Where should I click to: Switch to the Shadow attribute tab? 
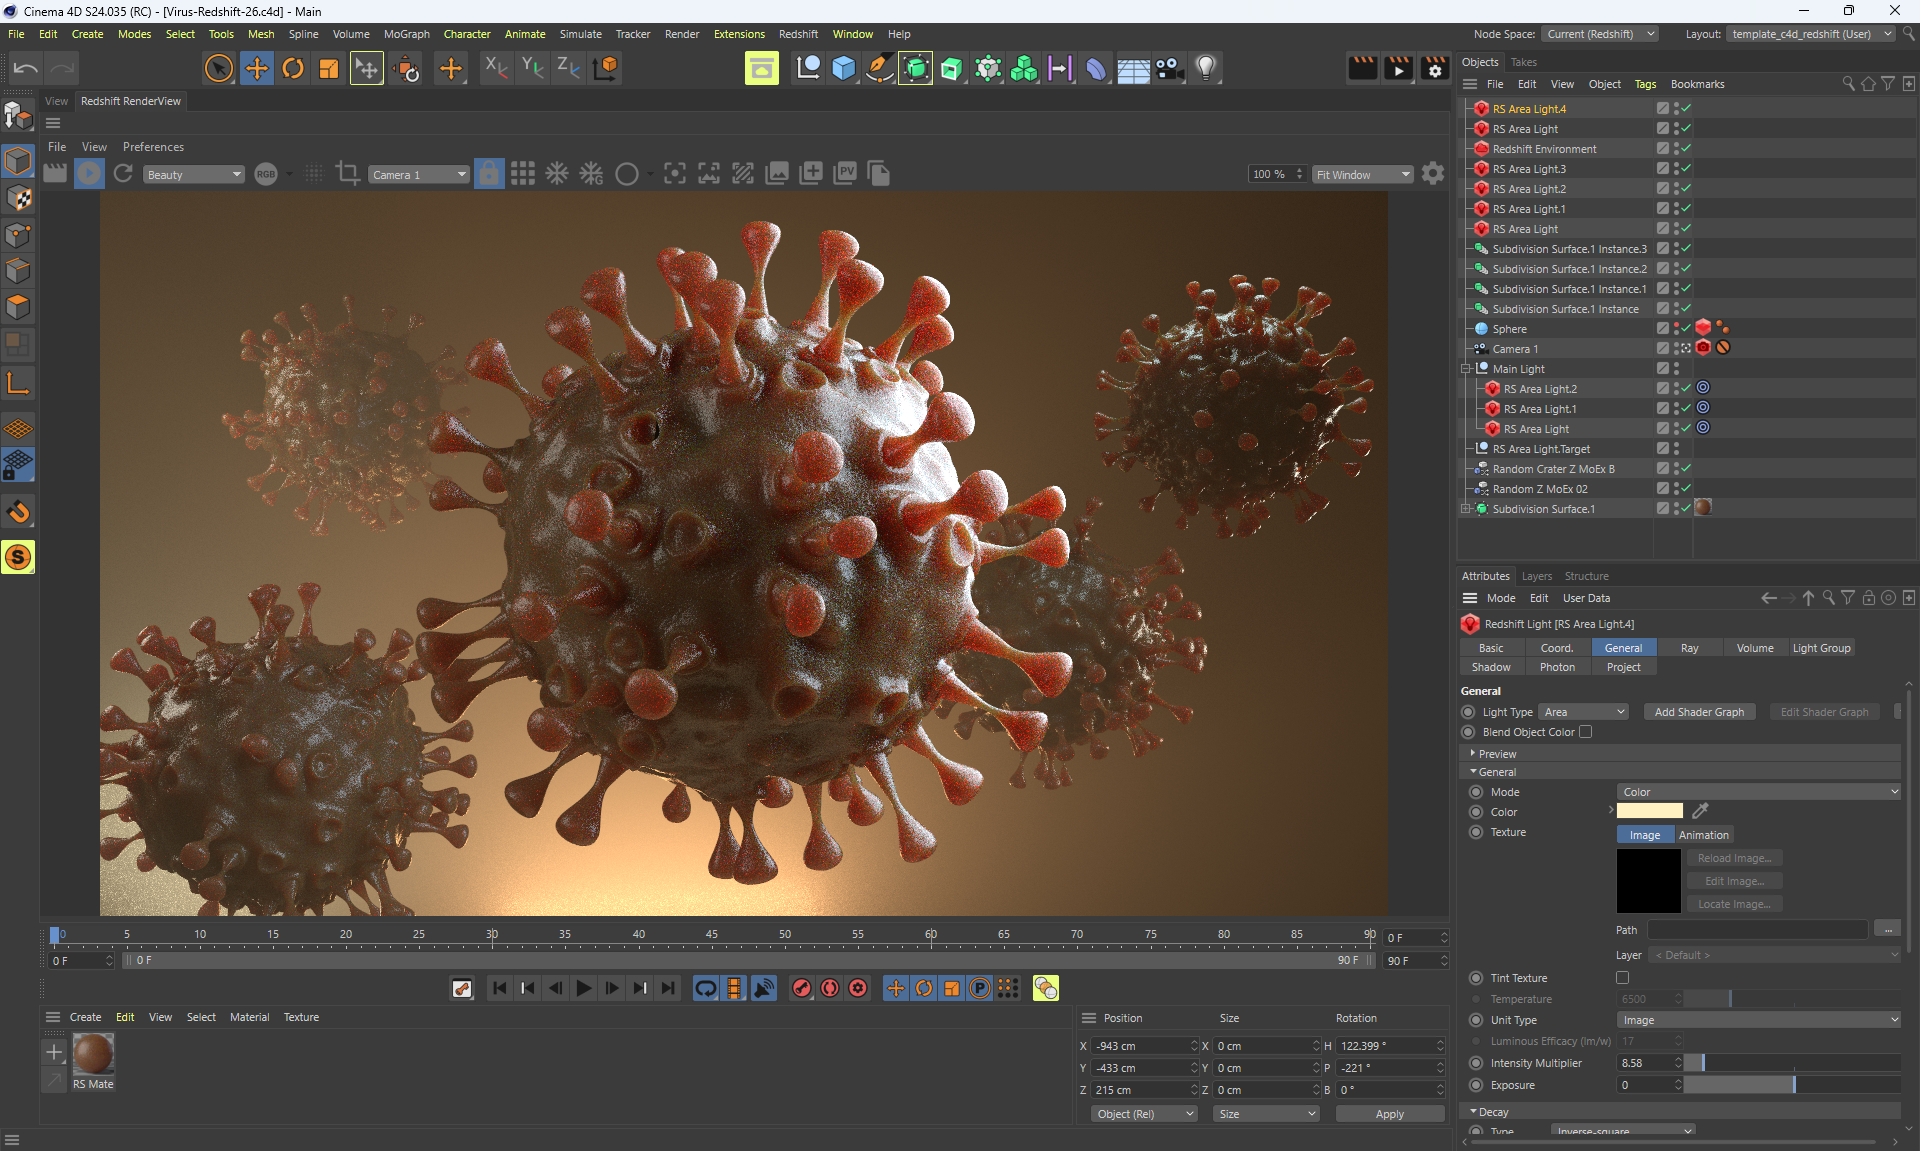[1491, 667]
